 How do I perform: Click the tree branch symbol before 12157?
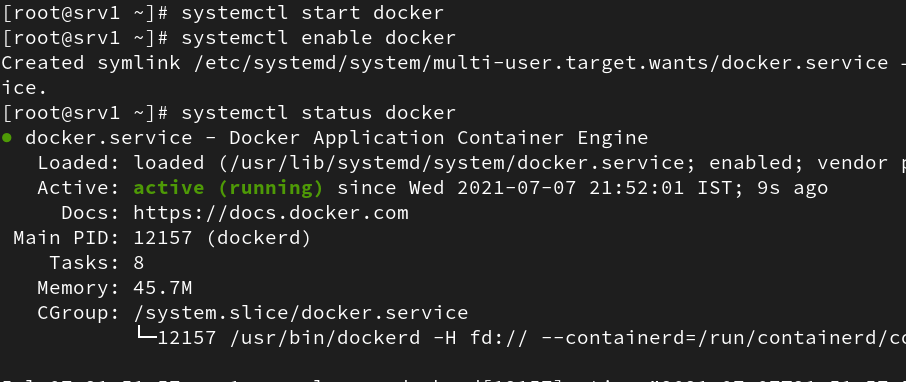tap(147, 333)
